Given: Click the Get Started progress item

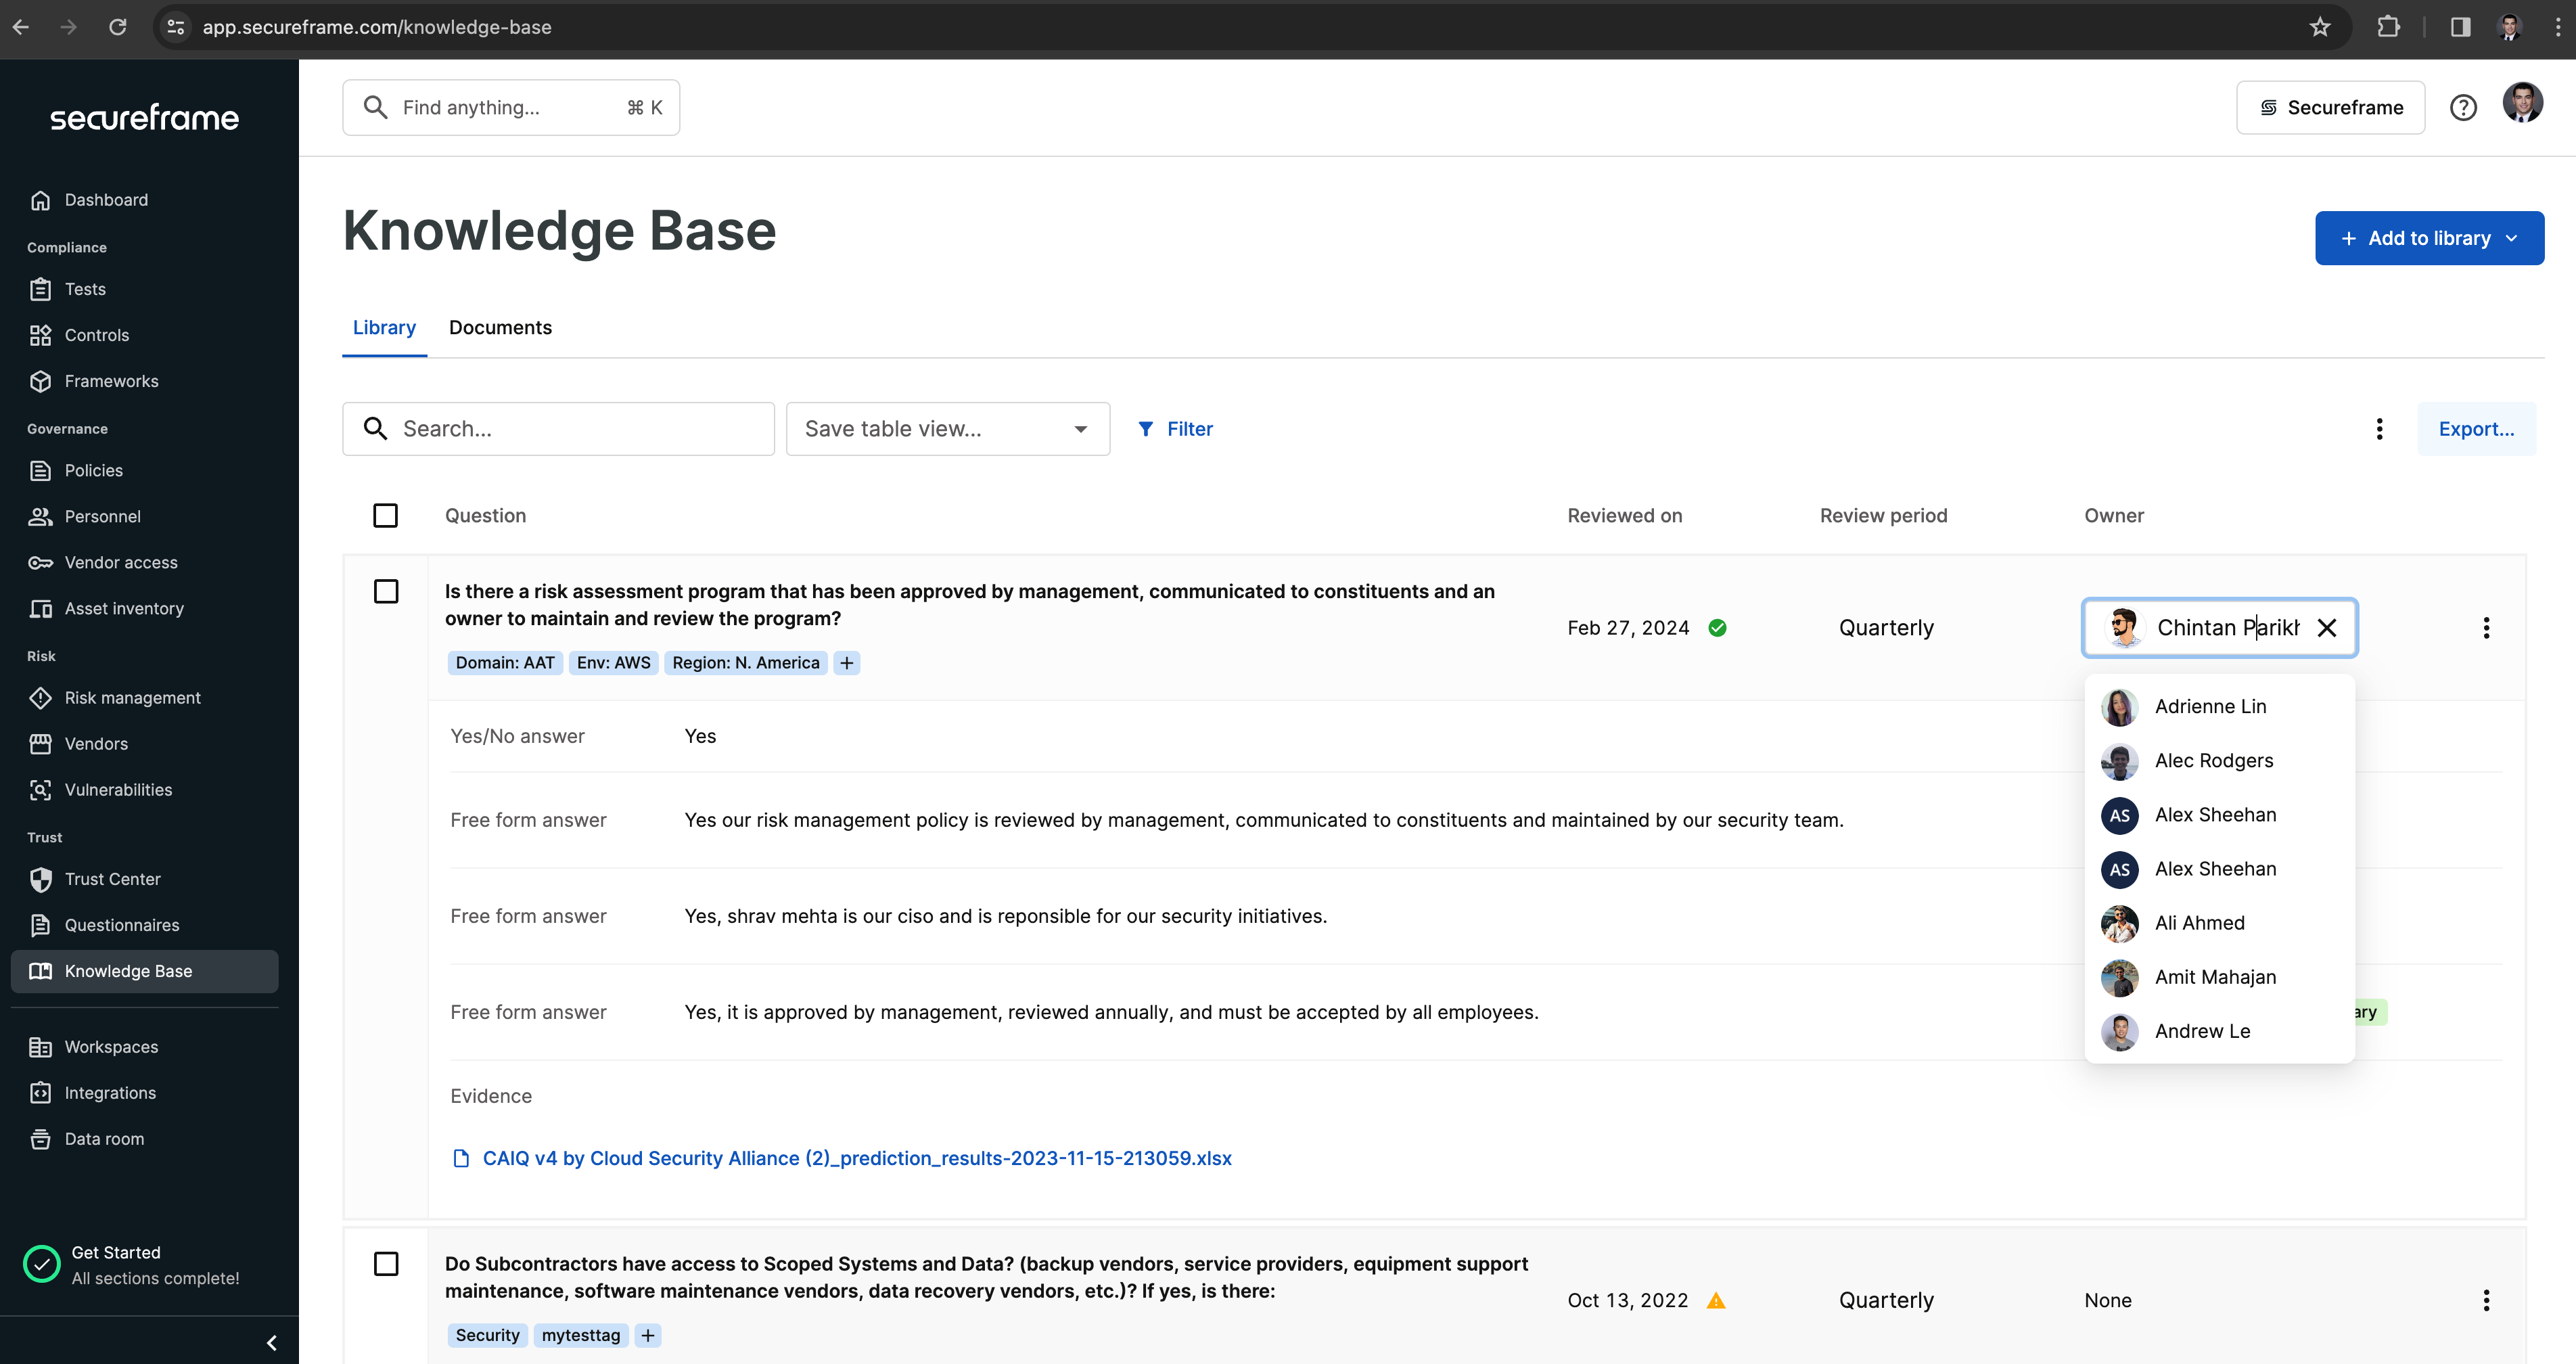Looking at the screenshot, I should tap(132, 1265).
